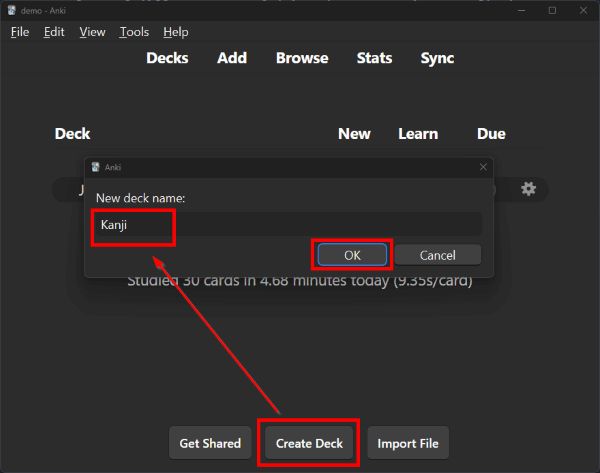Close the New deck name dialog with the X
This screenshot has height=473, width=600.
483,167
